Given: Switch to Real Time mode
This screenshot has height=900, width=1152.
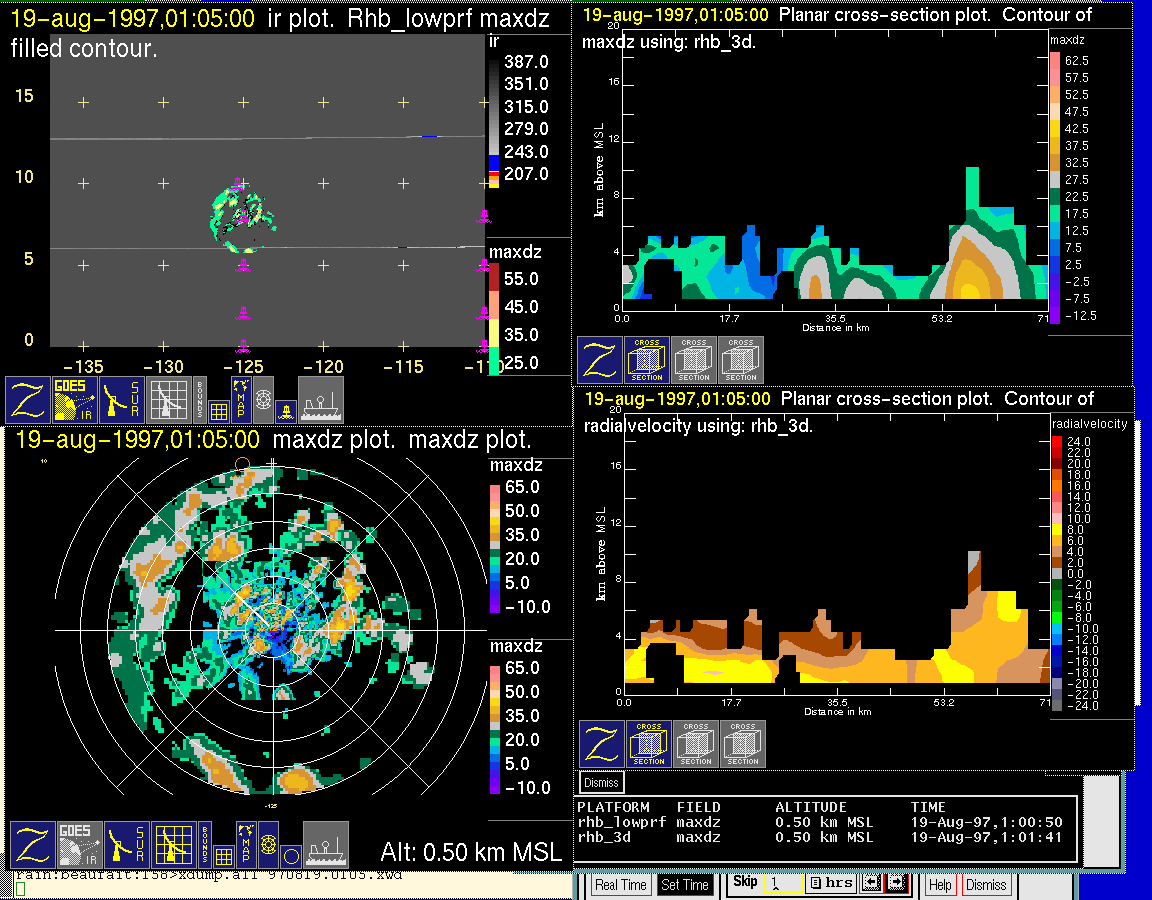Looking at the screenshot, I should [621, 885].
